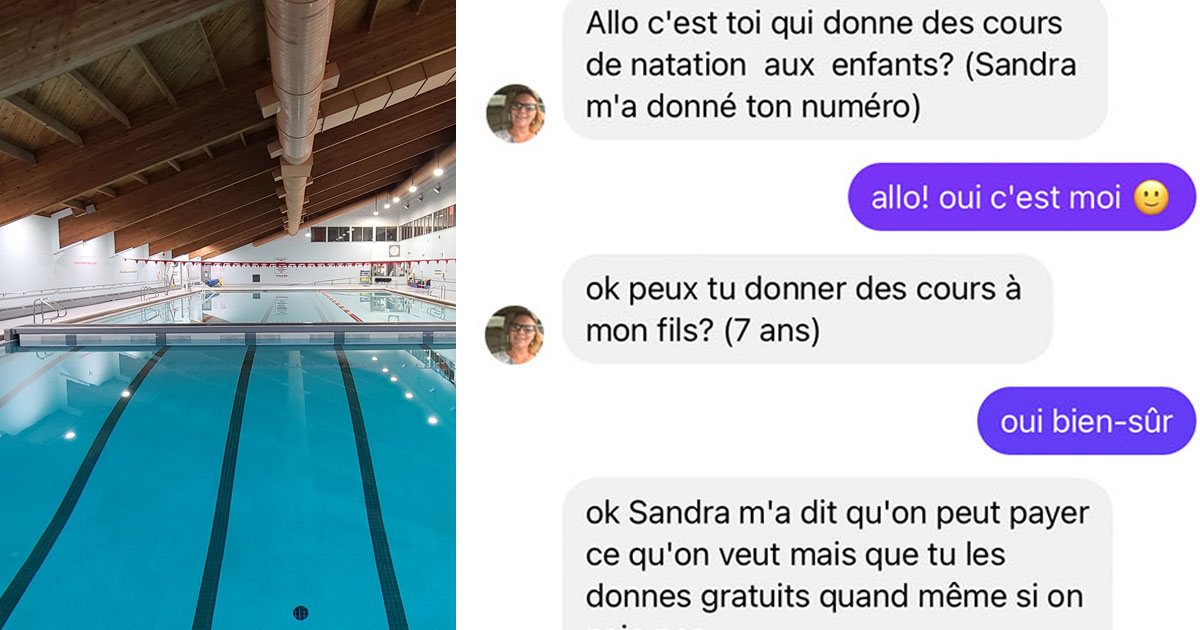
Task: Click the smiley emoji in the purple message
Action: (1151, 198)
